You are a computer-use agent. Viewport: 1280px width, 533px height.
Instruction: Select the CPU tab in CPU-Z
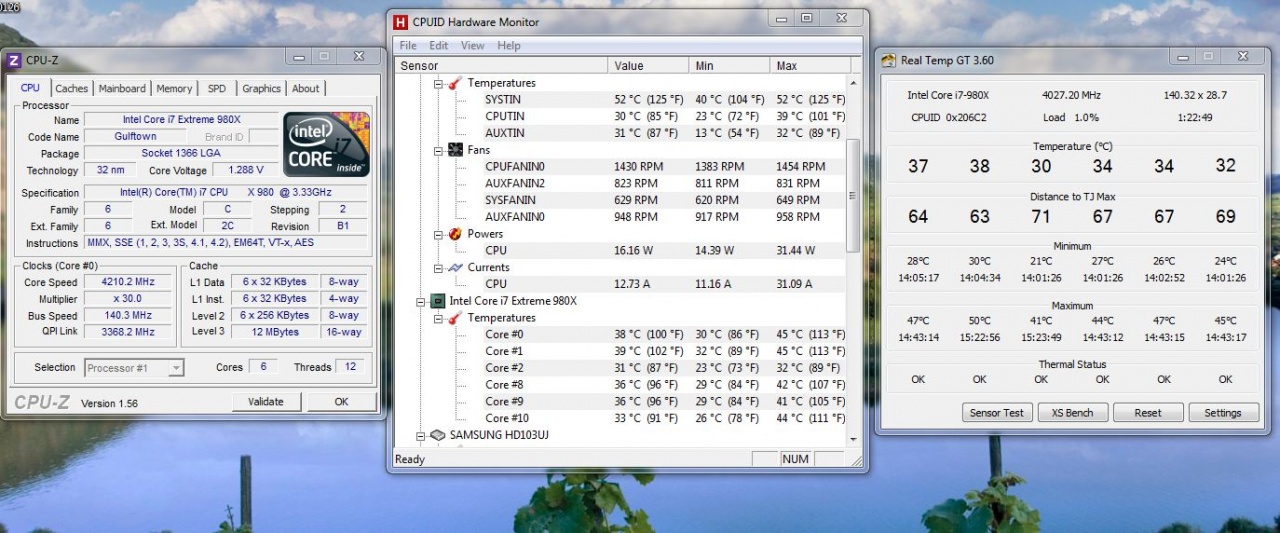31,88
